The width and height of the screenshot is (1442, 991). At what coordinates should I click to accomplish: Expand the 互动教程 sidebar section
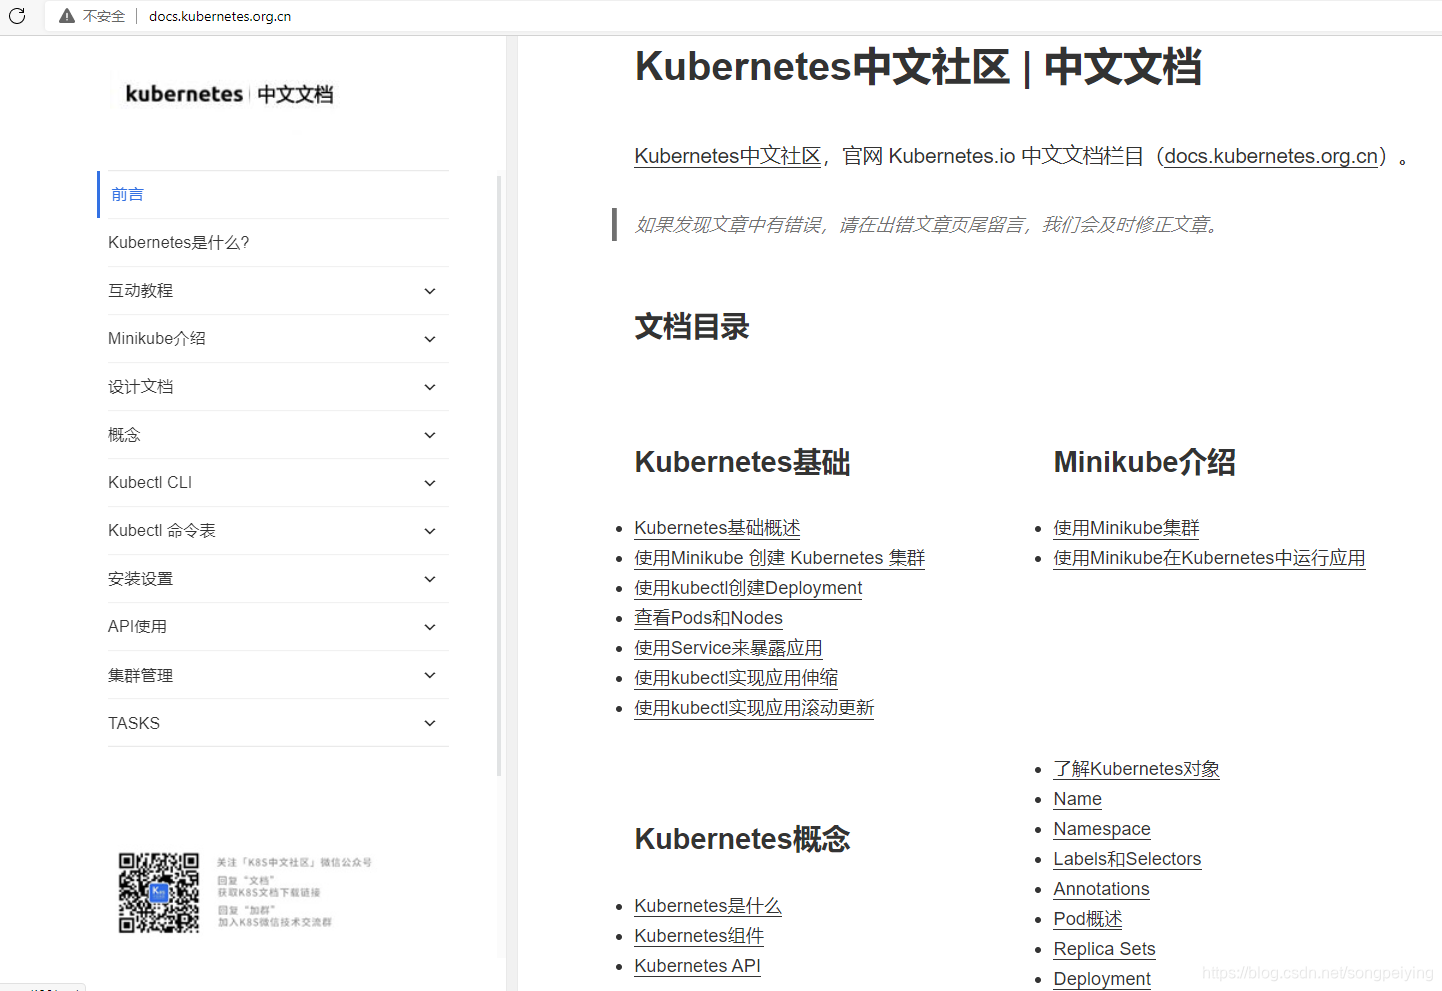click(429, 290)
